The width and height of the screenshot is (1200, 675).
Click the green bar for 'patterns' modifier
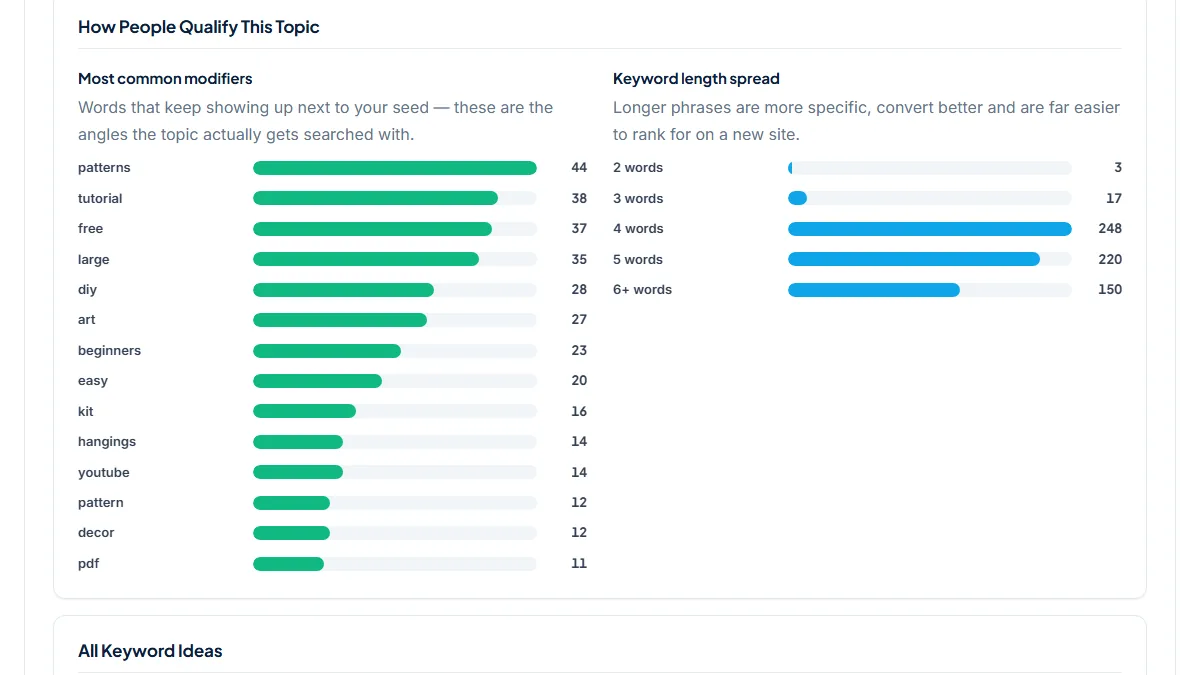click(395, 168)
